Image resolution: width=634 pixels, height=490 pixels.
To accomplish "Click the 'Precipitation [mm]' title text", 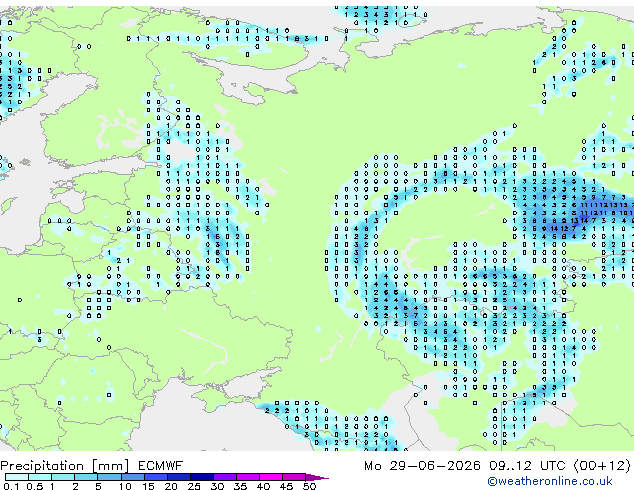I will coord(65,466).
